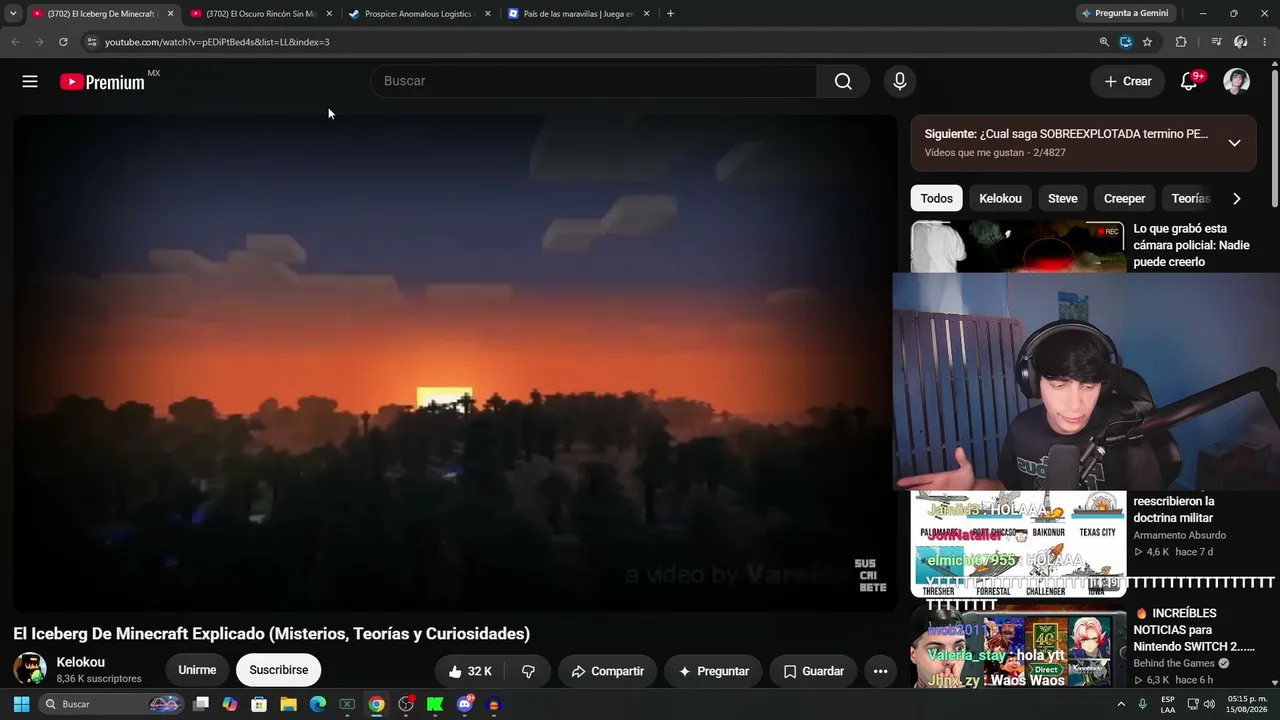The image size is (1280, 720).
Task: Dislike the video with thumbs-down
Action: pyautogui.click(x=528, y=671)
